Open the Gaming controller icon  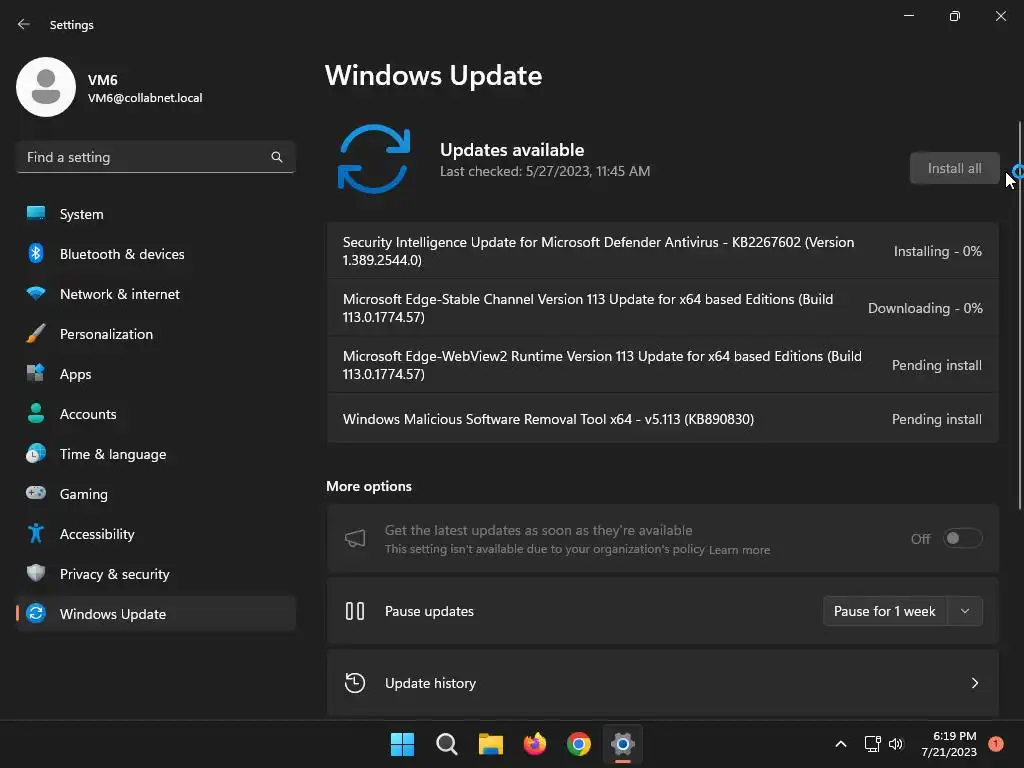36,493
